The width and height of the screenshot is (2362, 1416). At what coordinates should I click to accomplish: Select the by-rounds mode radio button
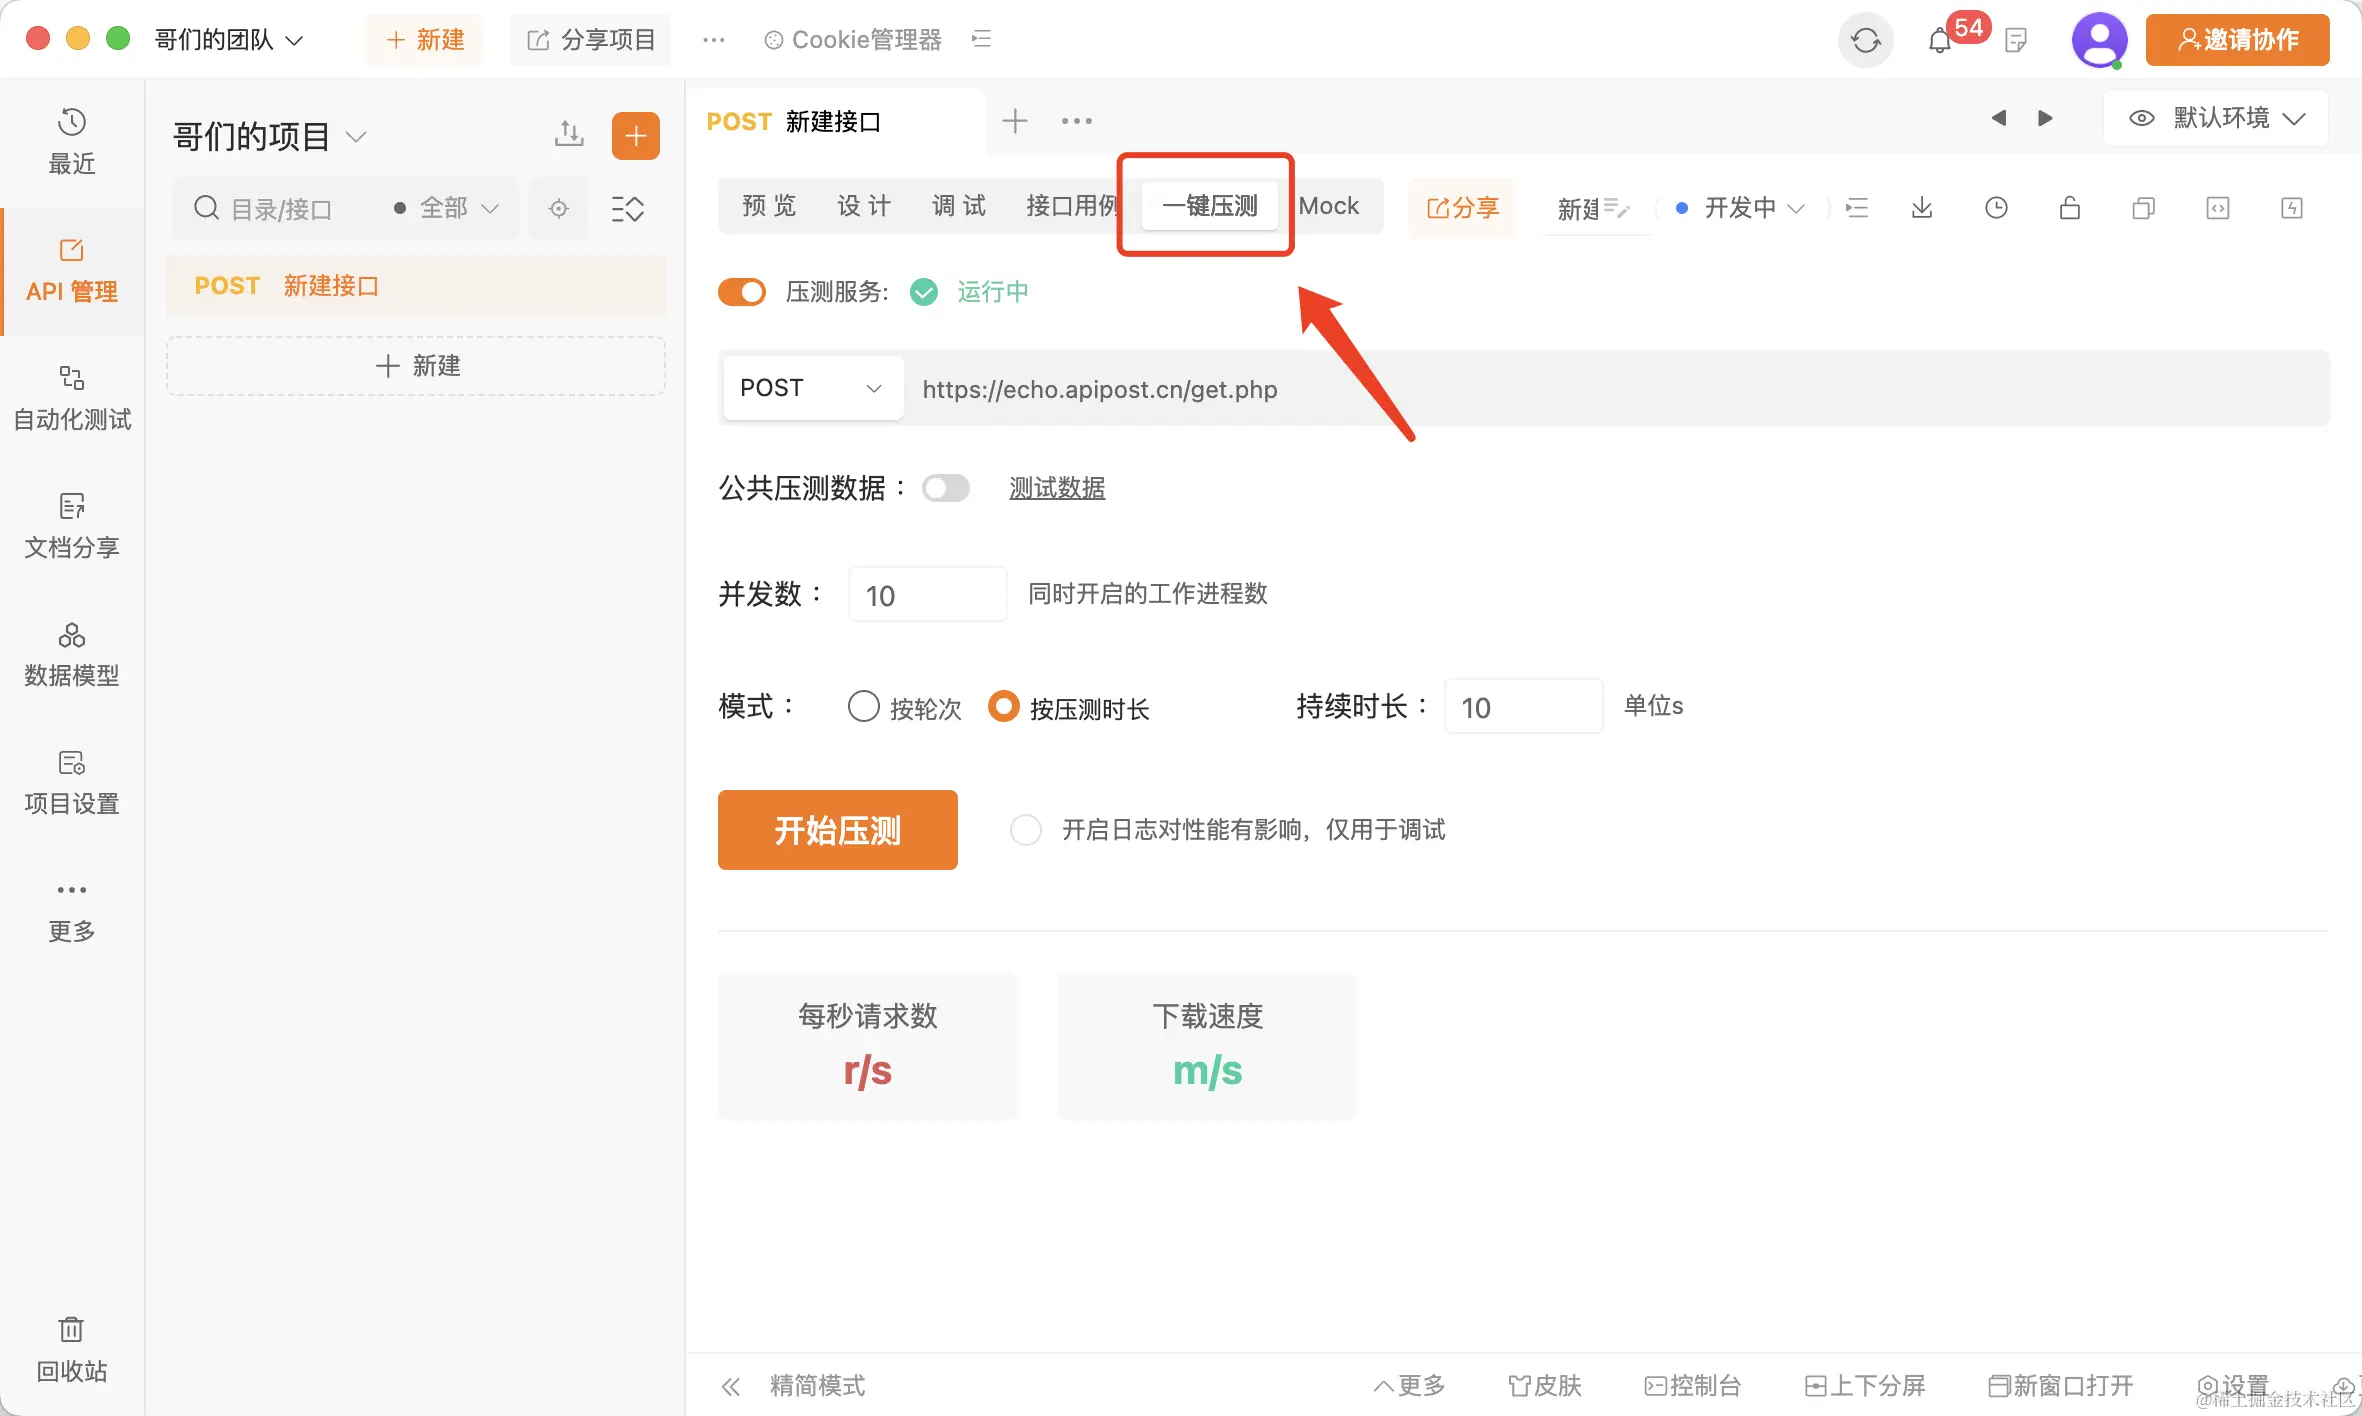(863, 707)
